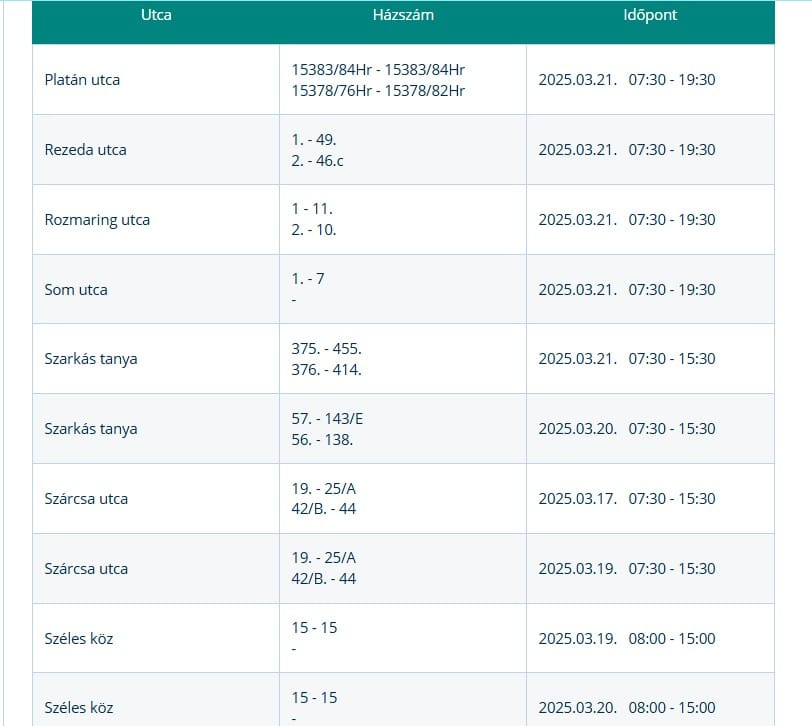
Task: Click the date and time for Som utca
Action: tap(626, 290)
